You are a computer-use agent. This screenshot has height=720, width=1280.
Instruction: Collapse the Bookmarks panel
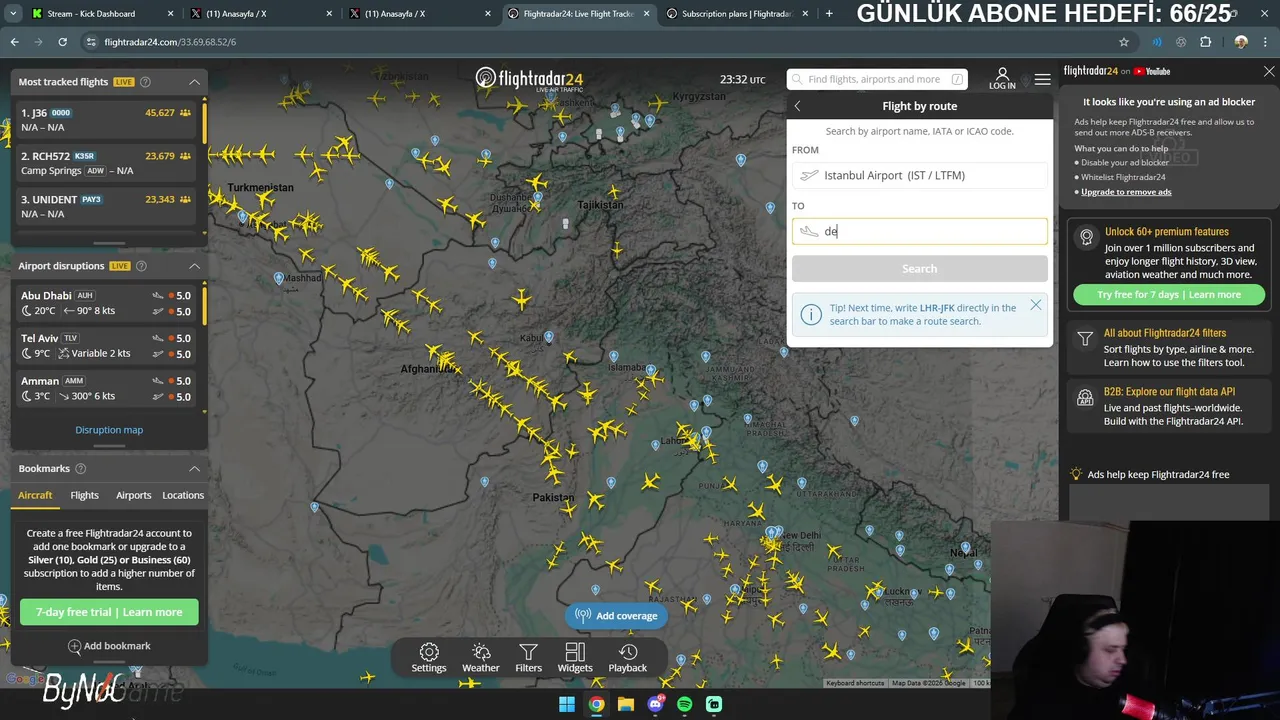click(x=195, y=468)
